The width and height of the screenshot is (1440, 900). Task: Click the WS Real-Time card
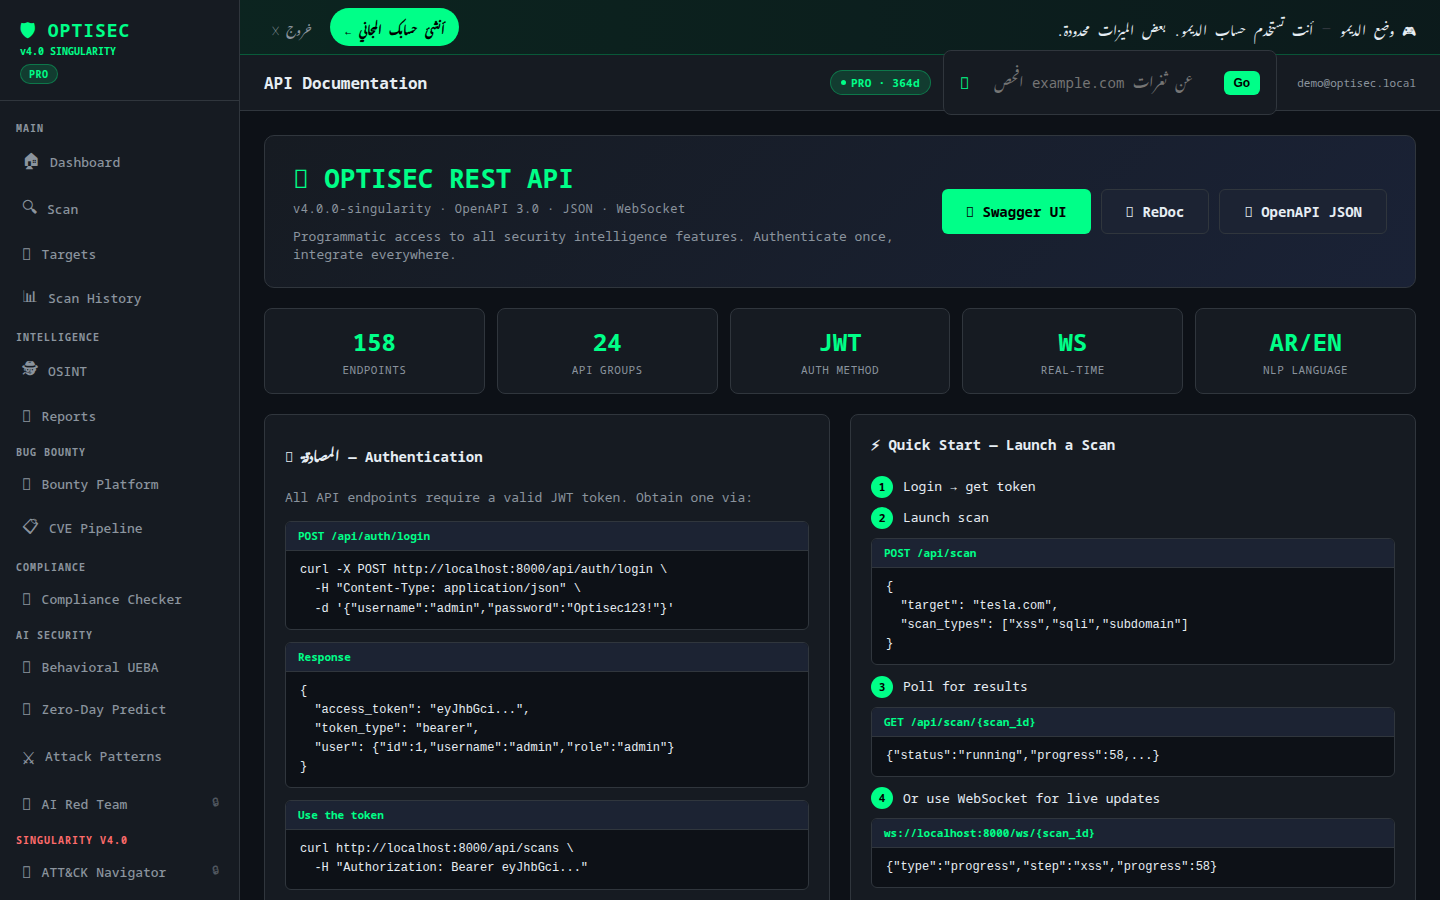pos(1072,351)
